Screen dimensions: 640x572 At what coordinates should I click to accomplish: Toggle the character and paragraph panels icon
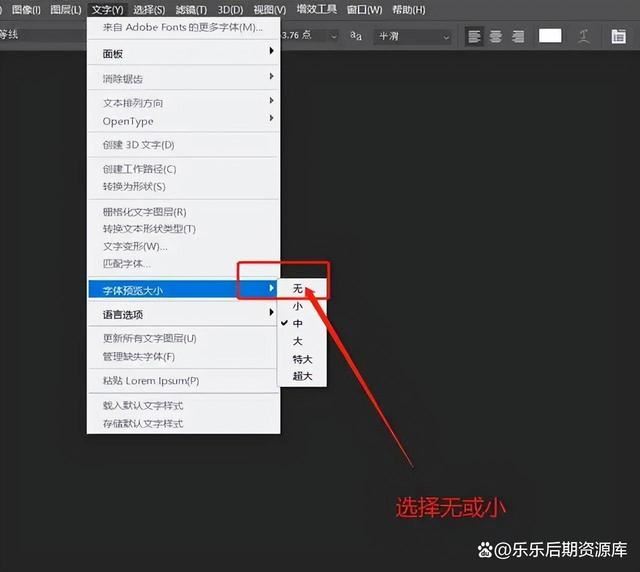[618, 36]
